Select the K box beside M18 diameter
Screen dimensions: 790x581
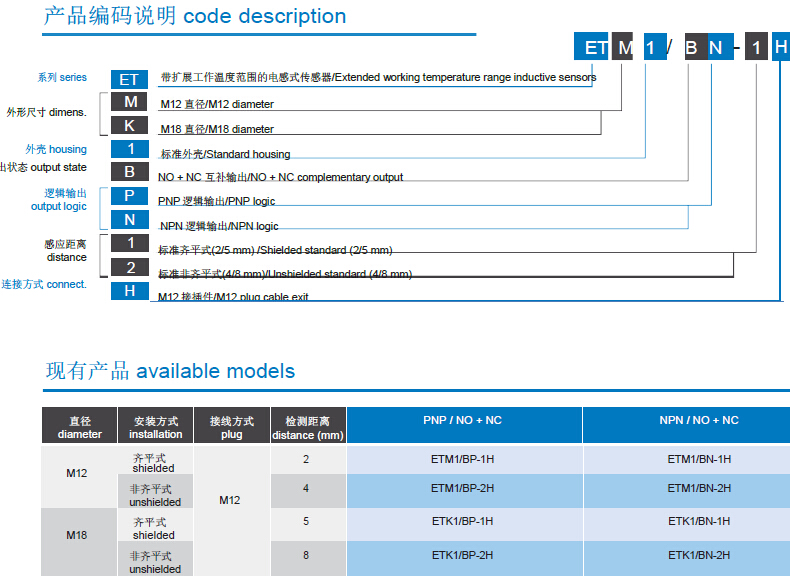pyautogui.click(x=129, y=126)
